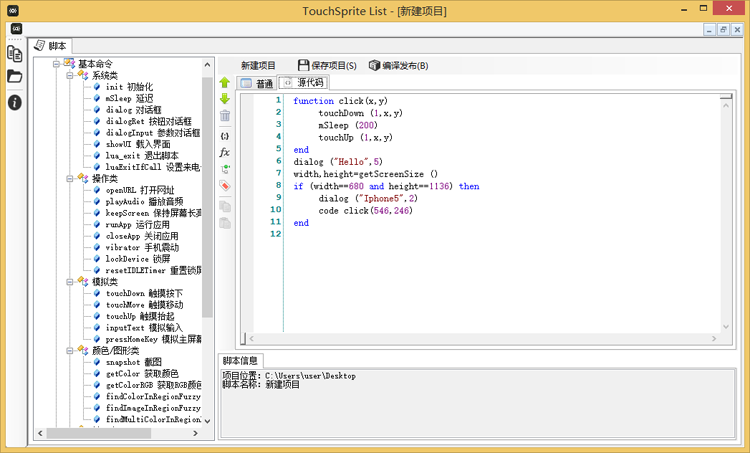Image resolution: width=750 pixels, height=453 pixels.
Task: Select init 初始化 command
Action: pos(129,87)
